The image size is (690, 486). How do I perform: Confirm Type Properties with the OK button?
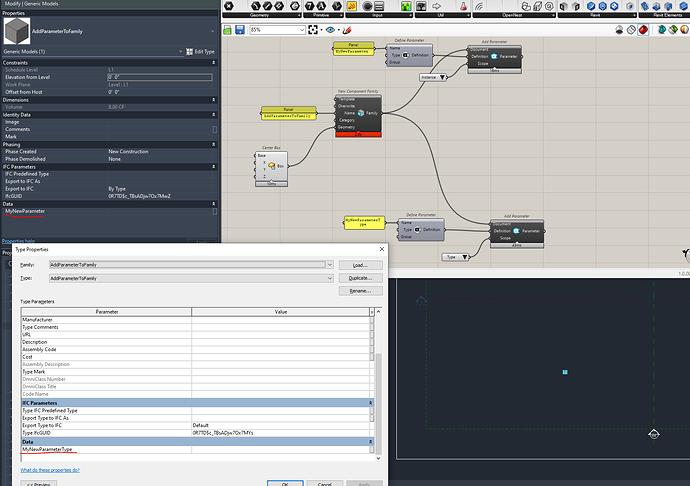pos(285,483)
